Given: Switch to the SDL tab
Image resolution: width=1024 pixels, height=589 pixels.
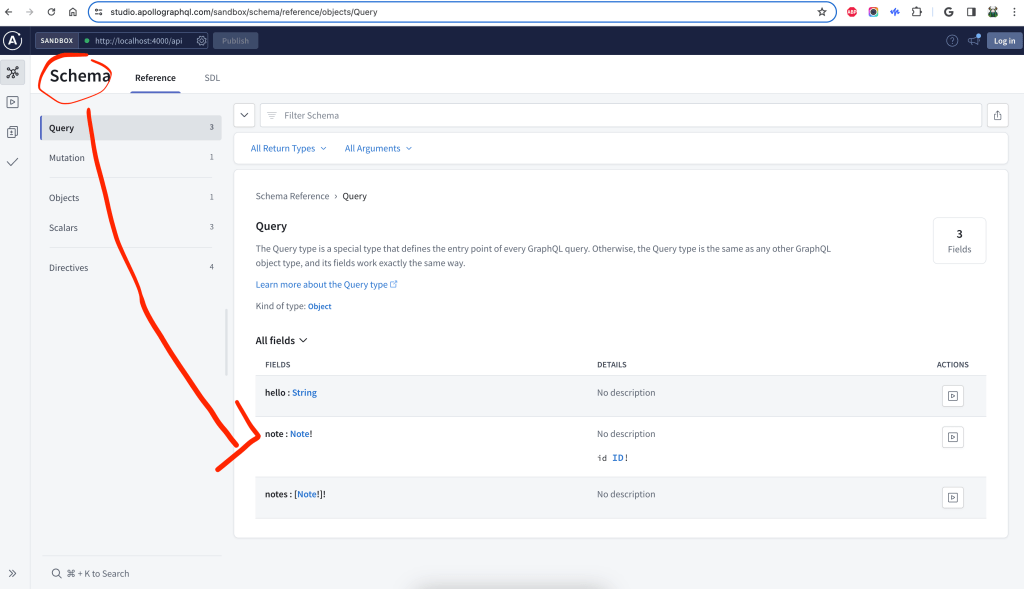Looking at the screenshot, I should (x=212, y=78).
